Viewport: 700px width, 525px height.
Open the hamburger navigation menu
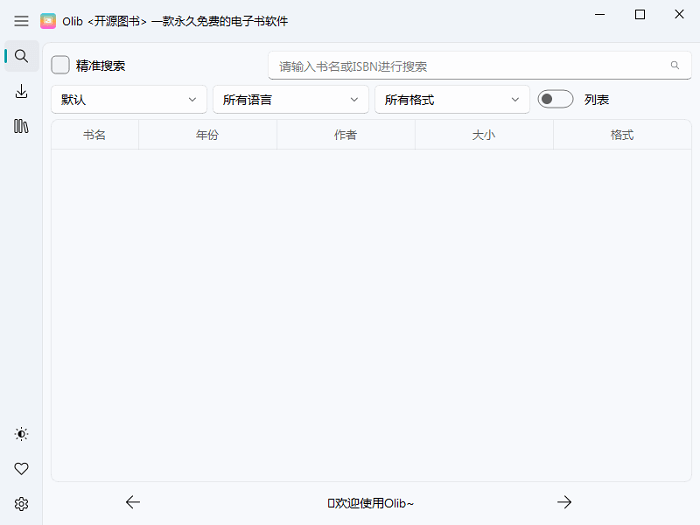pos(21,21)
